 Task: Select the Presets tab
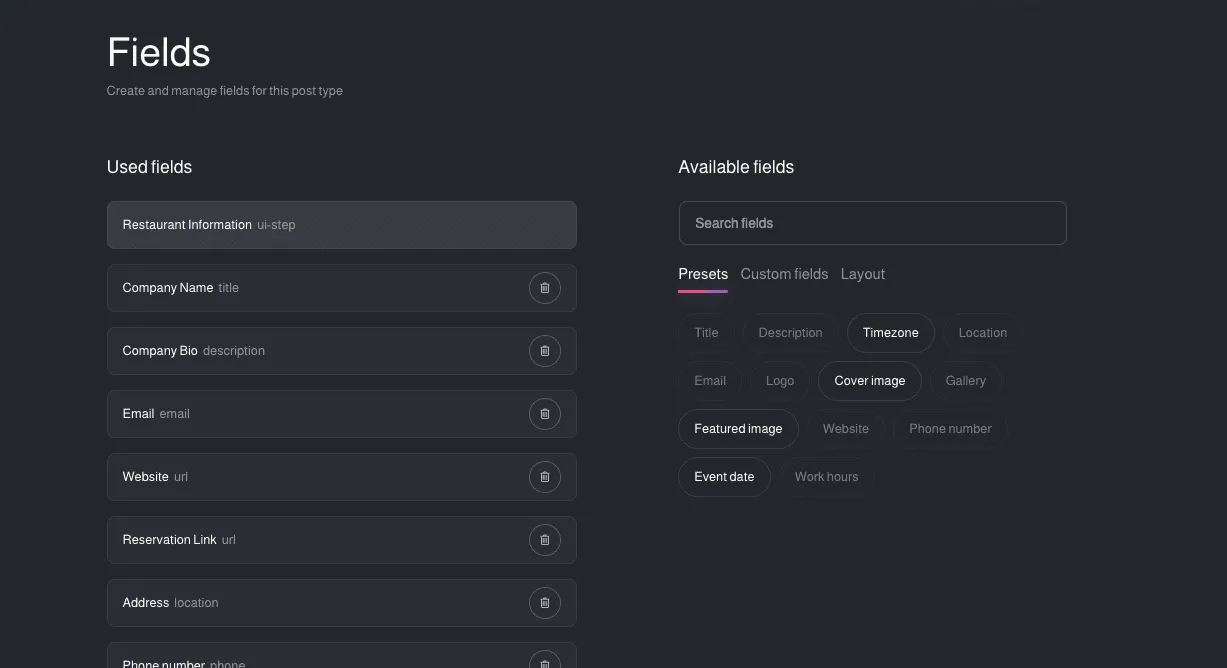tap(703, 274)
